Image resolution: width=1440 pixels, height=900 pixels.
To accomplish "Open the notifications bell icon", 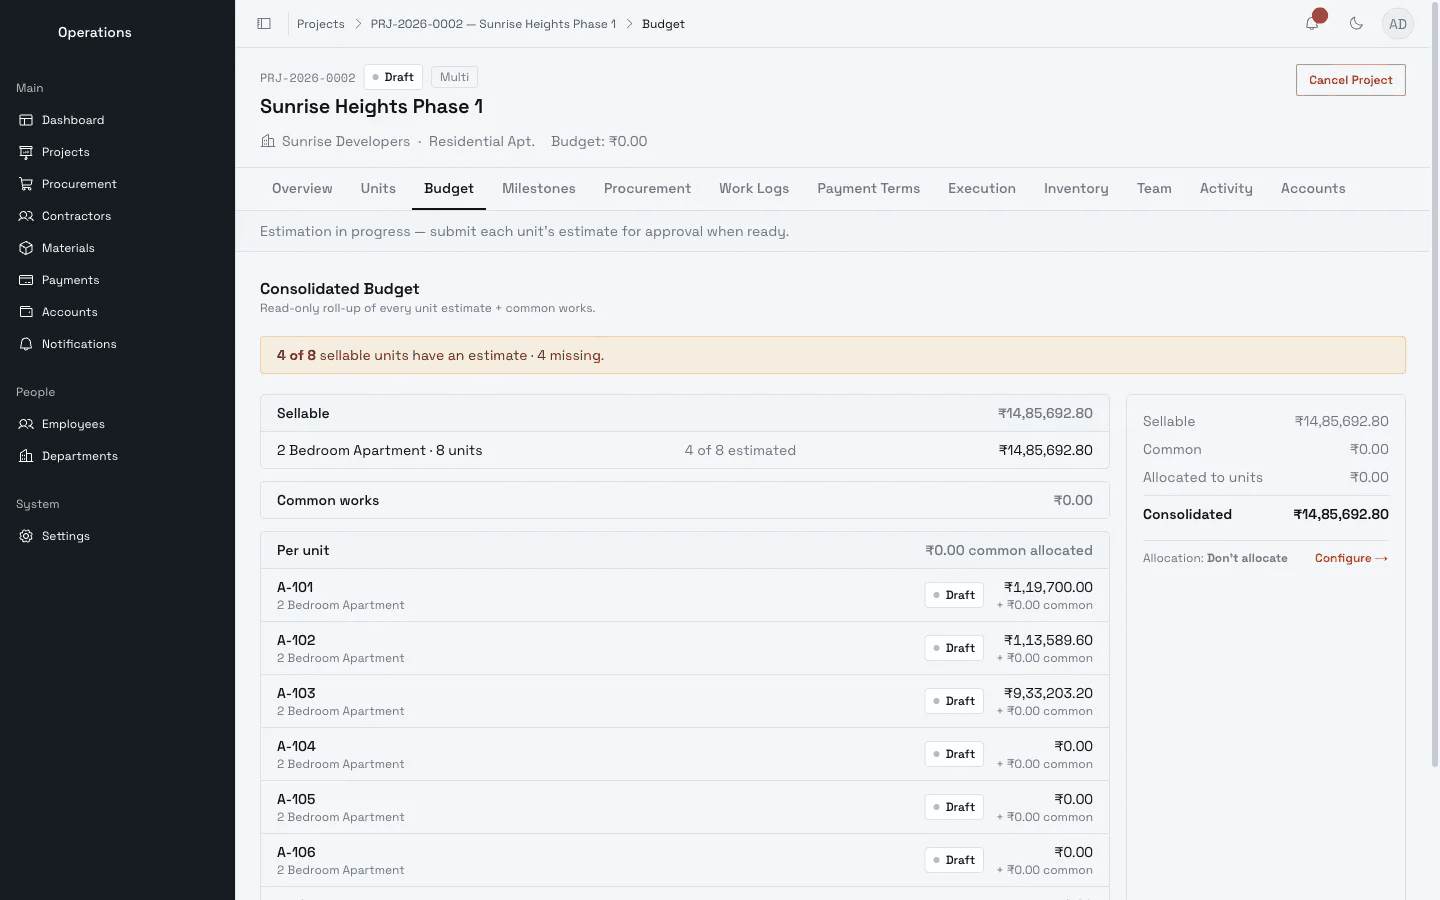I will (x=1312, y=24).
